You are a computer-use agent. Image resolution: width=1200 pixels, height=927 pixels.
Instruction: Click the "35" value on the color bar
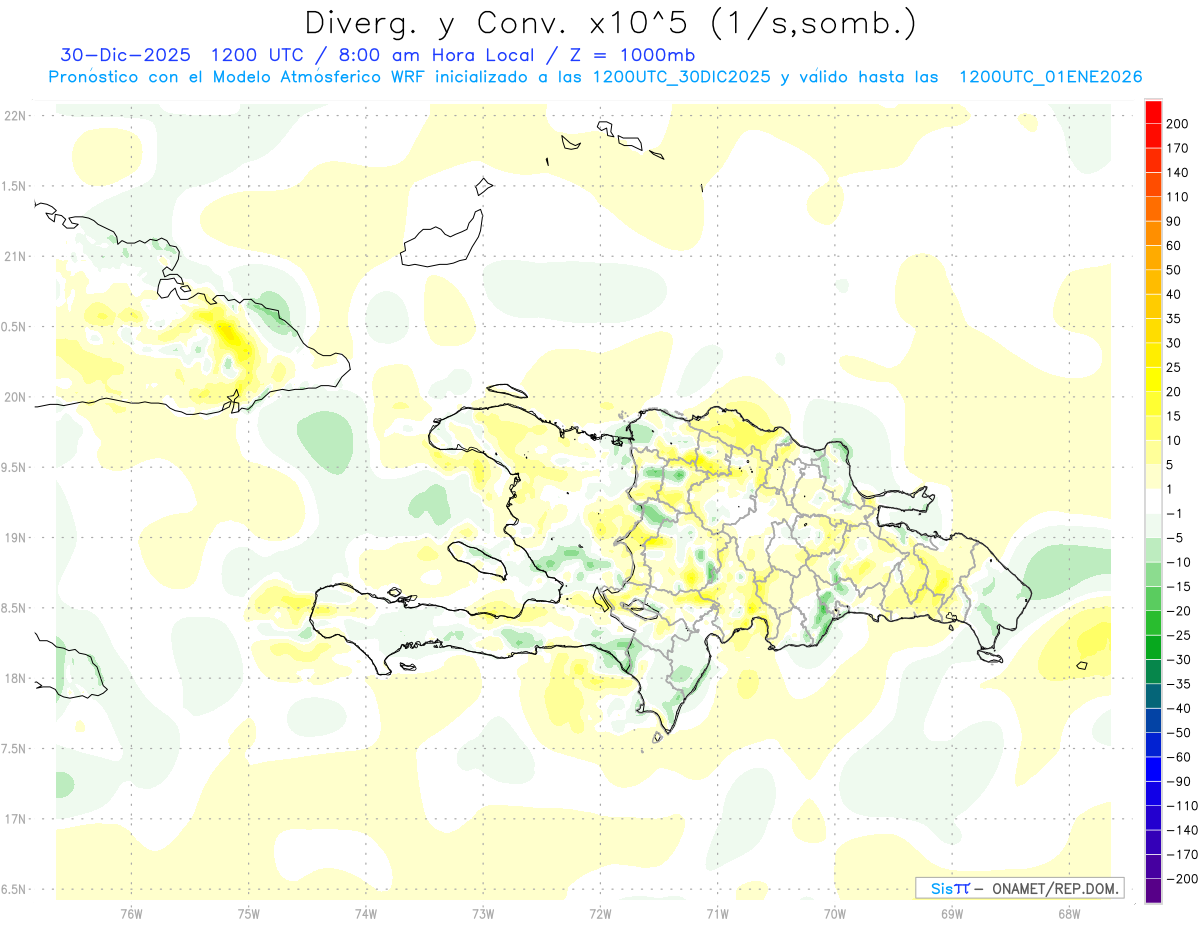coord(1174,319)
